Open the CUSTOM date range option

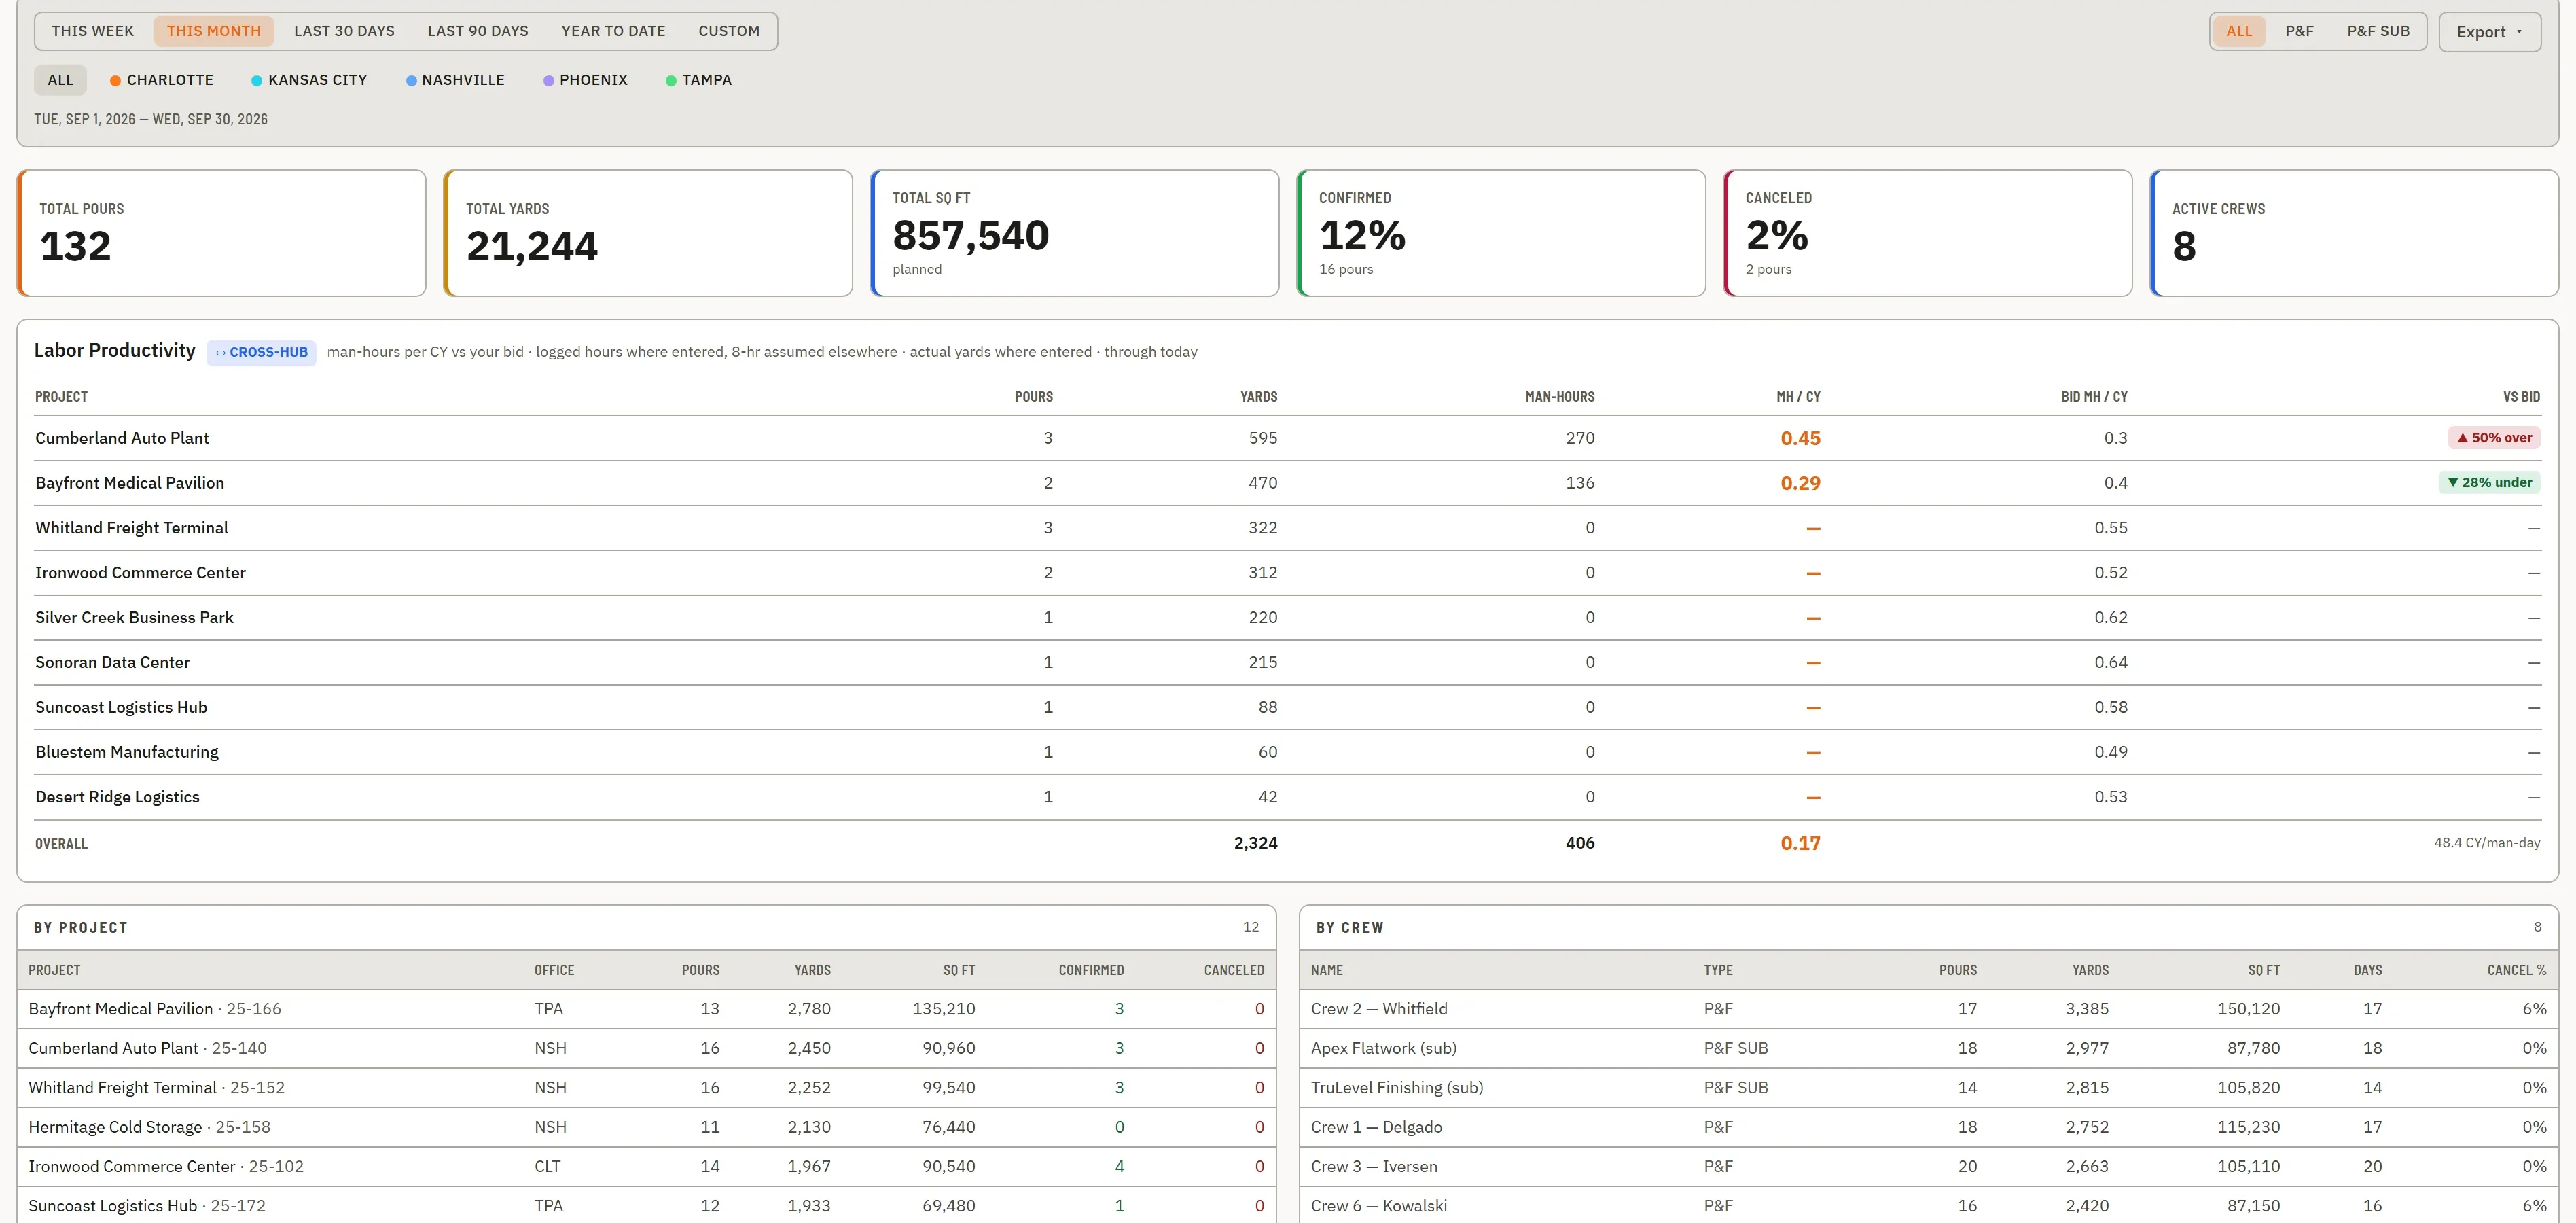(729, 31)
